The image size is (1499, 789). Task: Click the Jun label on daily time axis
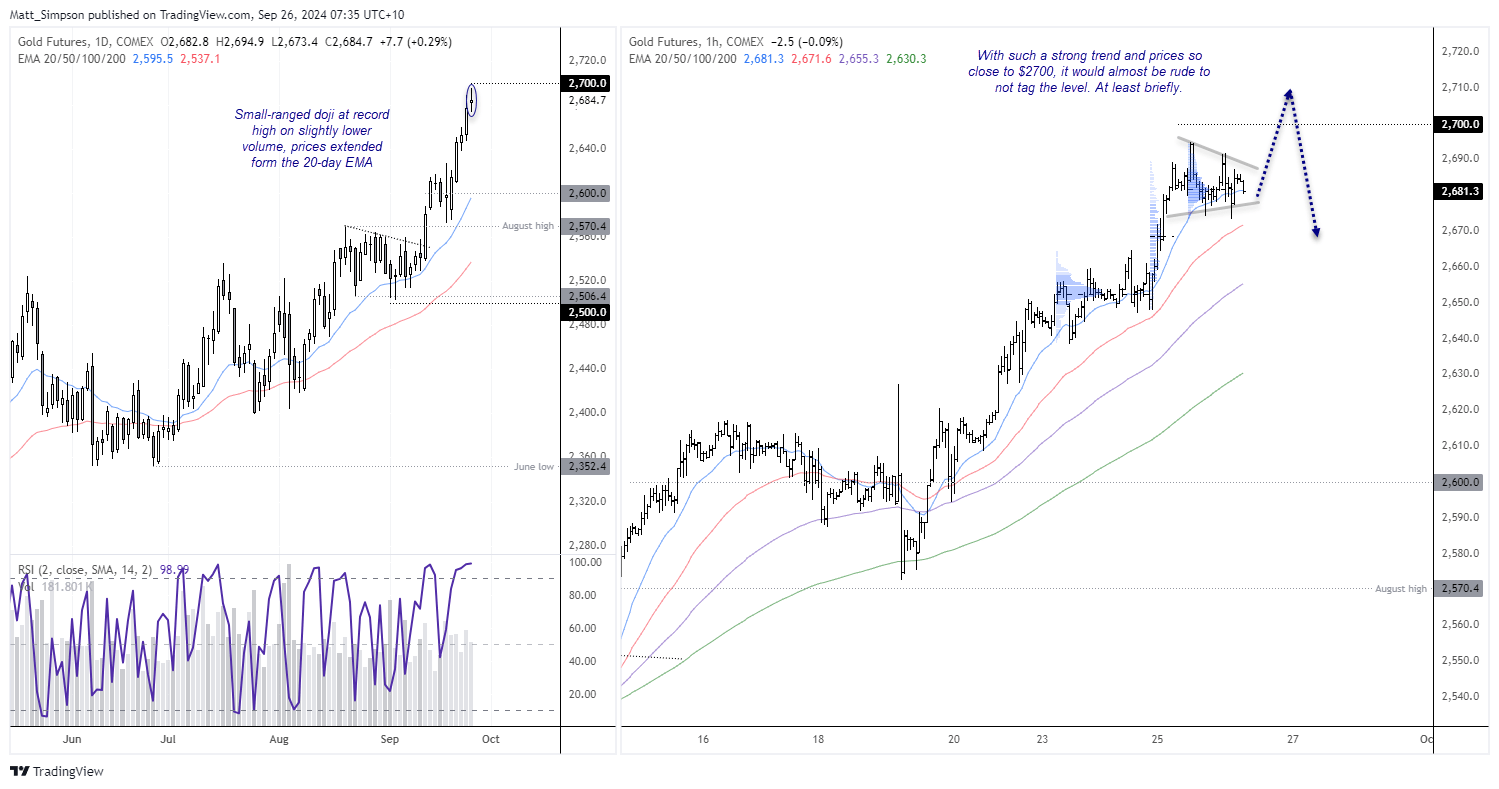coord(72,739)
